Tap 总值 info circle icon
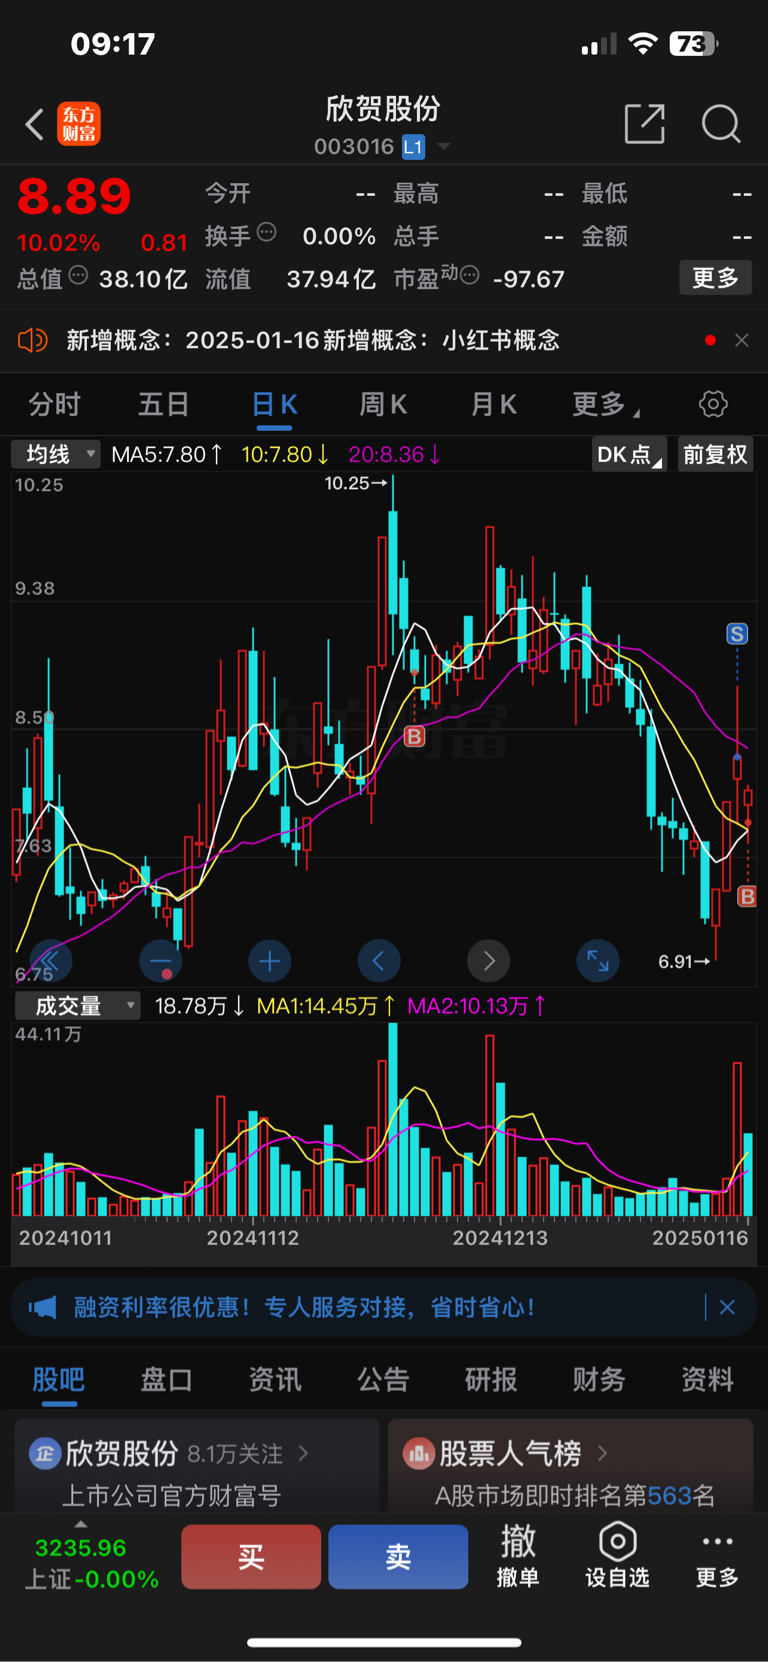 click(x=78, y=275)
